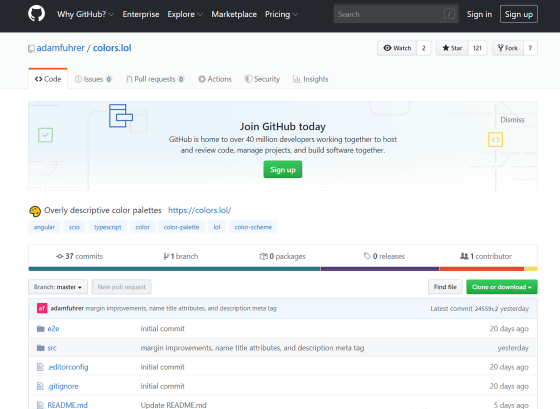Open the src folder link

tap(52, 348)
